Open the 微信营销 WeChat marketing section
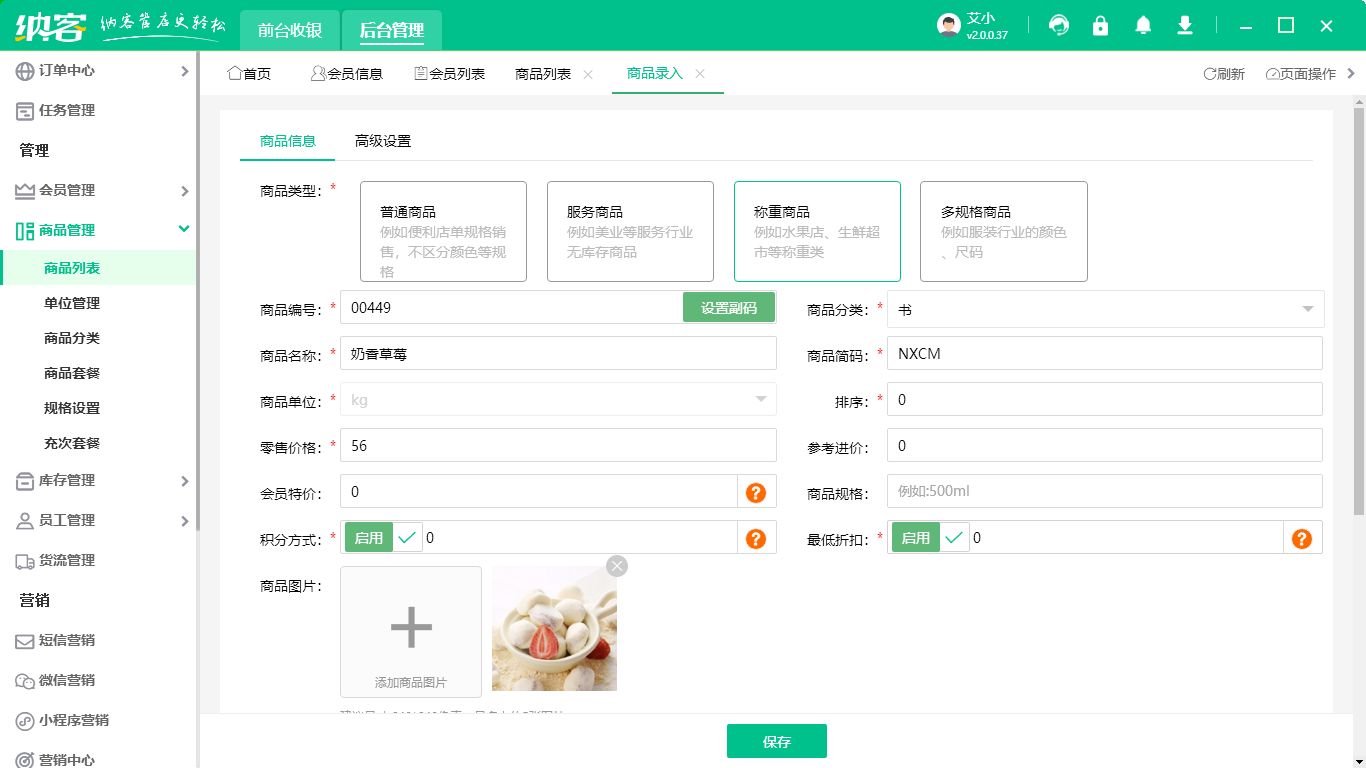Image resolution: width=1366 pixels, height=768 pixels. pyautogui.click(x=68, y=681)
